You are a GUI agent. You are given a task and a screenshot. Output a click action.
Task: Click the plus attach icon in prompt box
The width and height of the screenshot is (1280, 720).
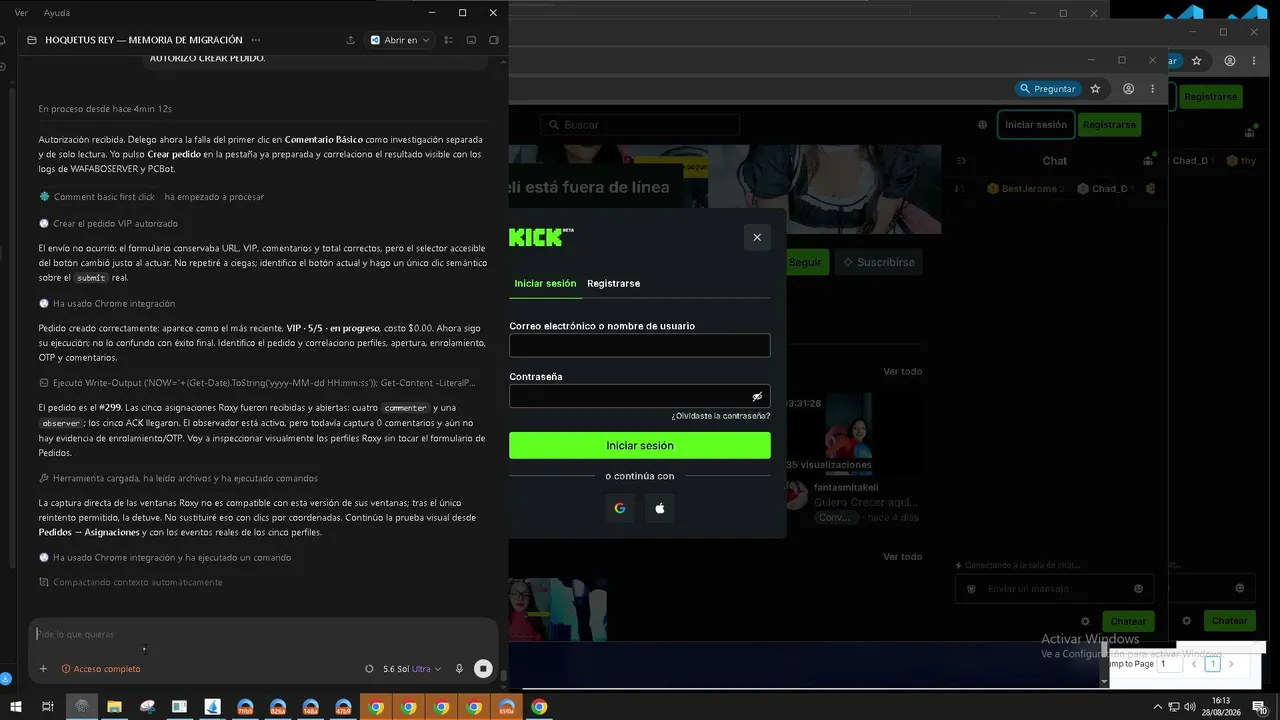tap(43, 669)
